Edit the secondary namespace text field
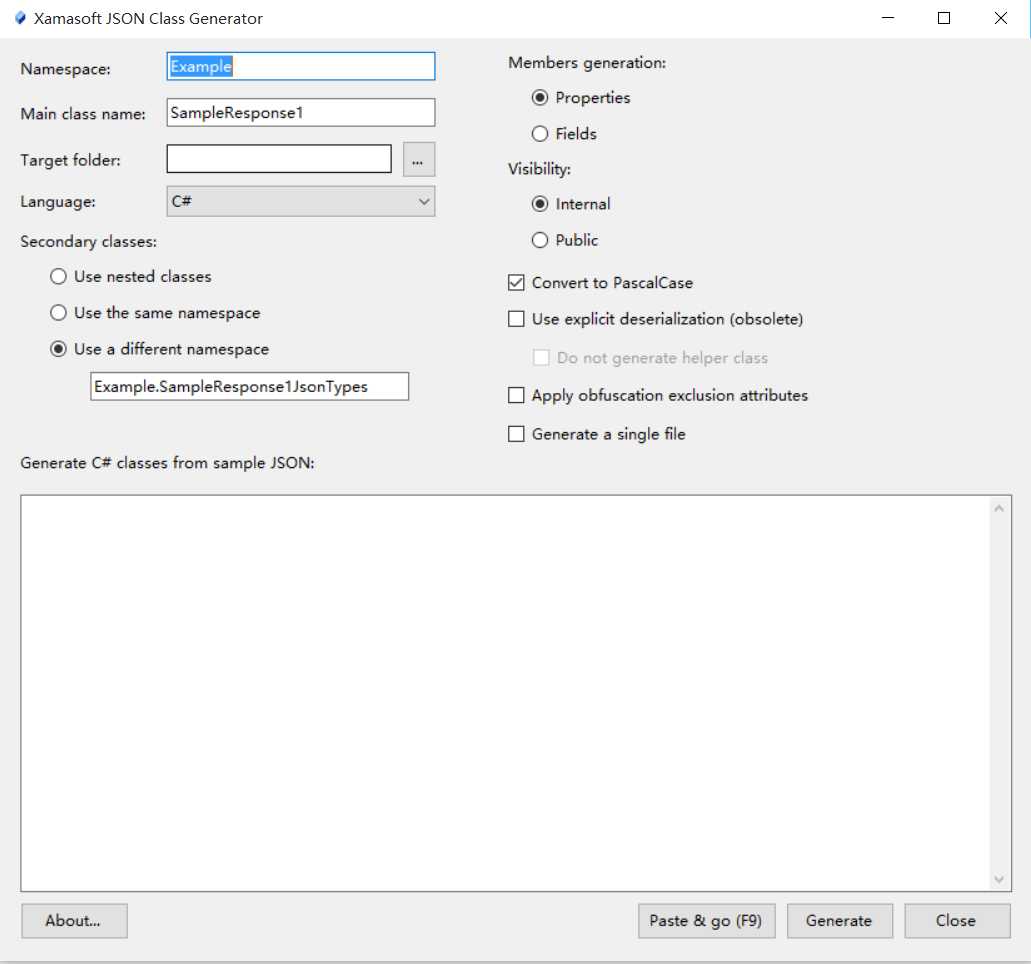Viewport: 1031px width, 964px height. point(249,387)
